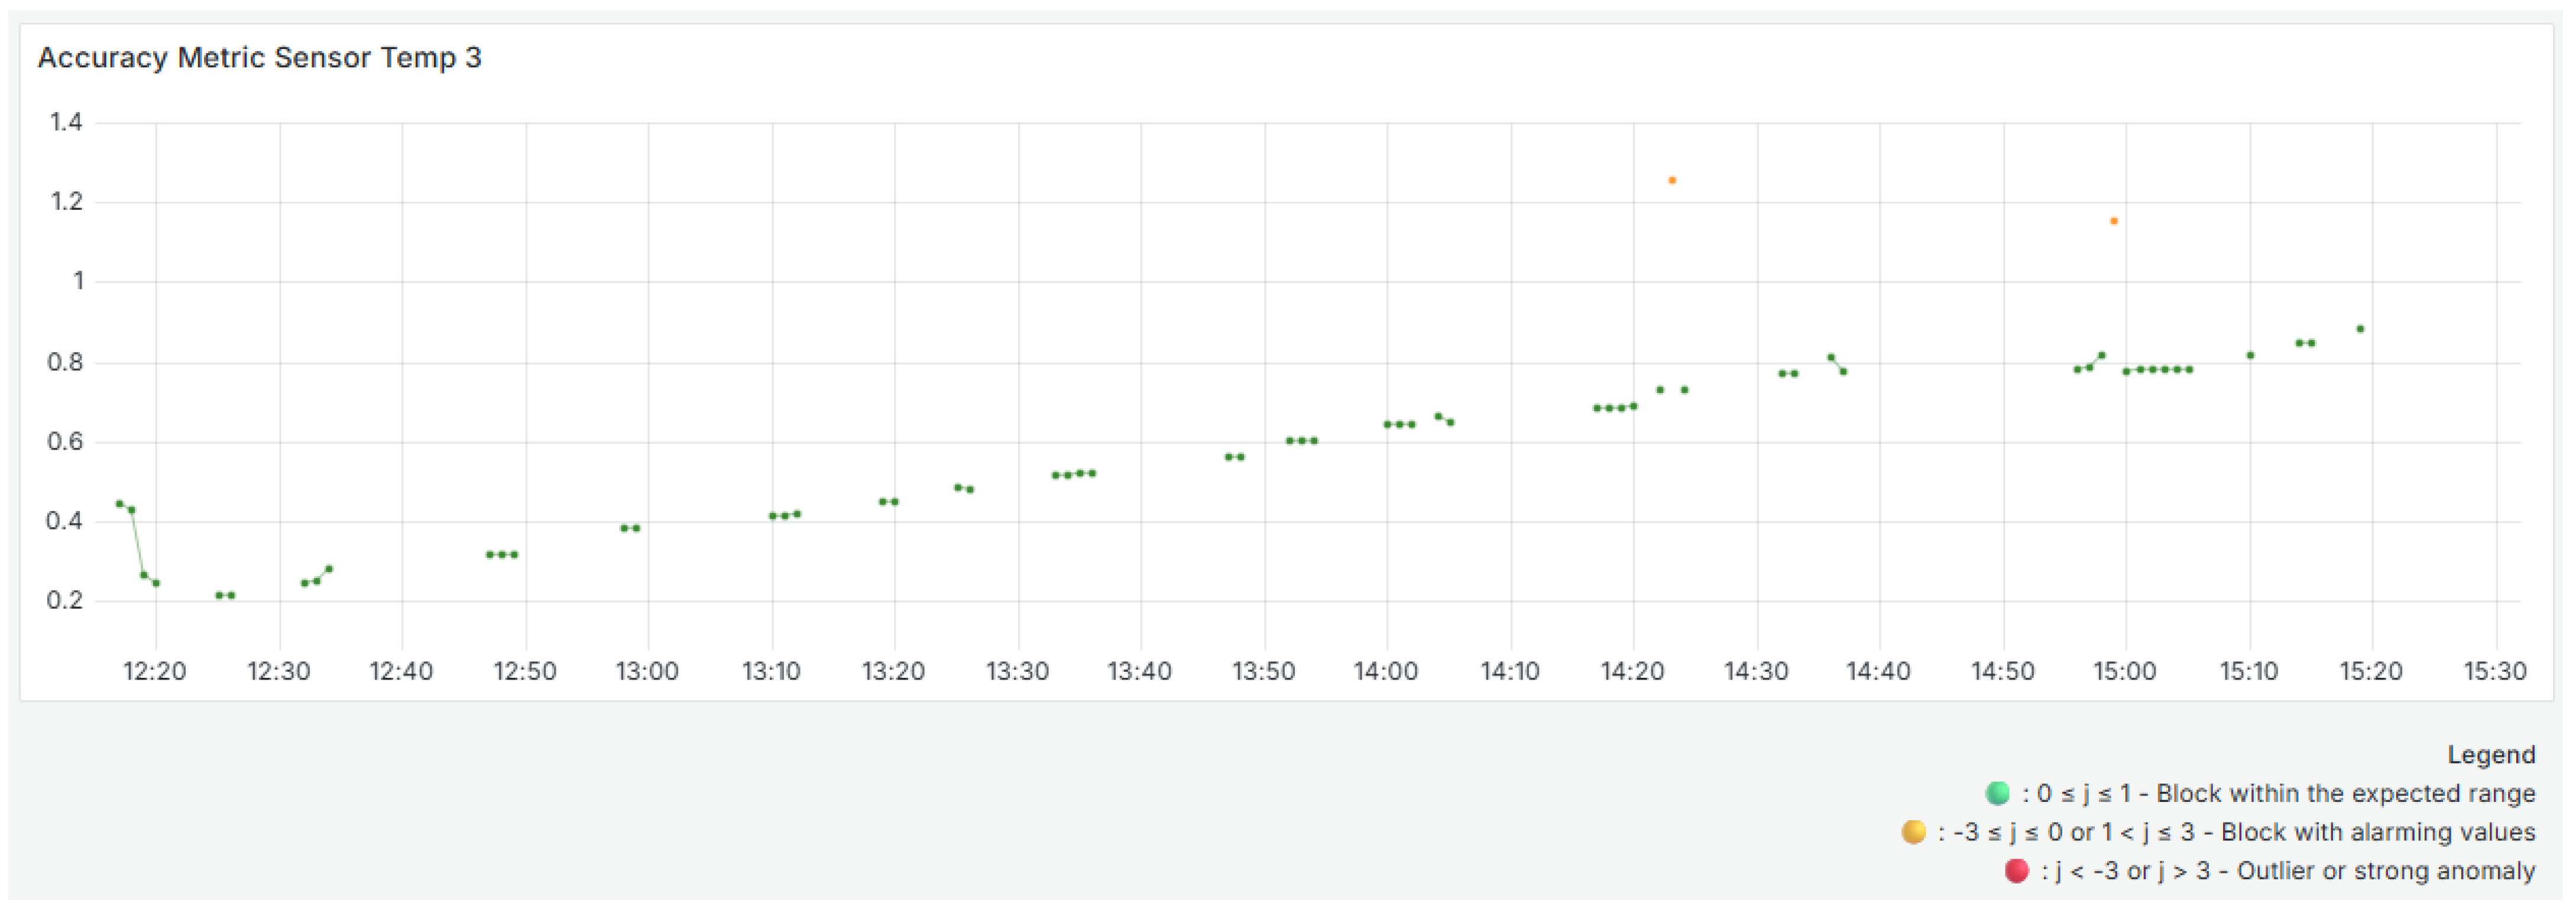This screenshot has width=2576, height=913.
Task: Click 'Block within the expected range' text
Action: (x=2345, y=794)
